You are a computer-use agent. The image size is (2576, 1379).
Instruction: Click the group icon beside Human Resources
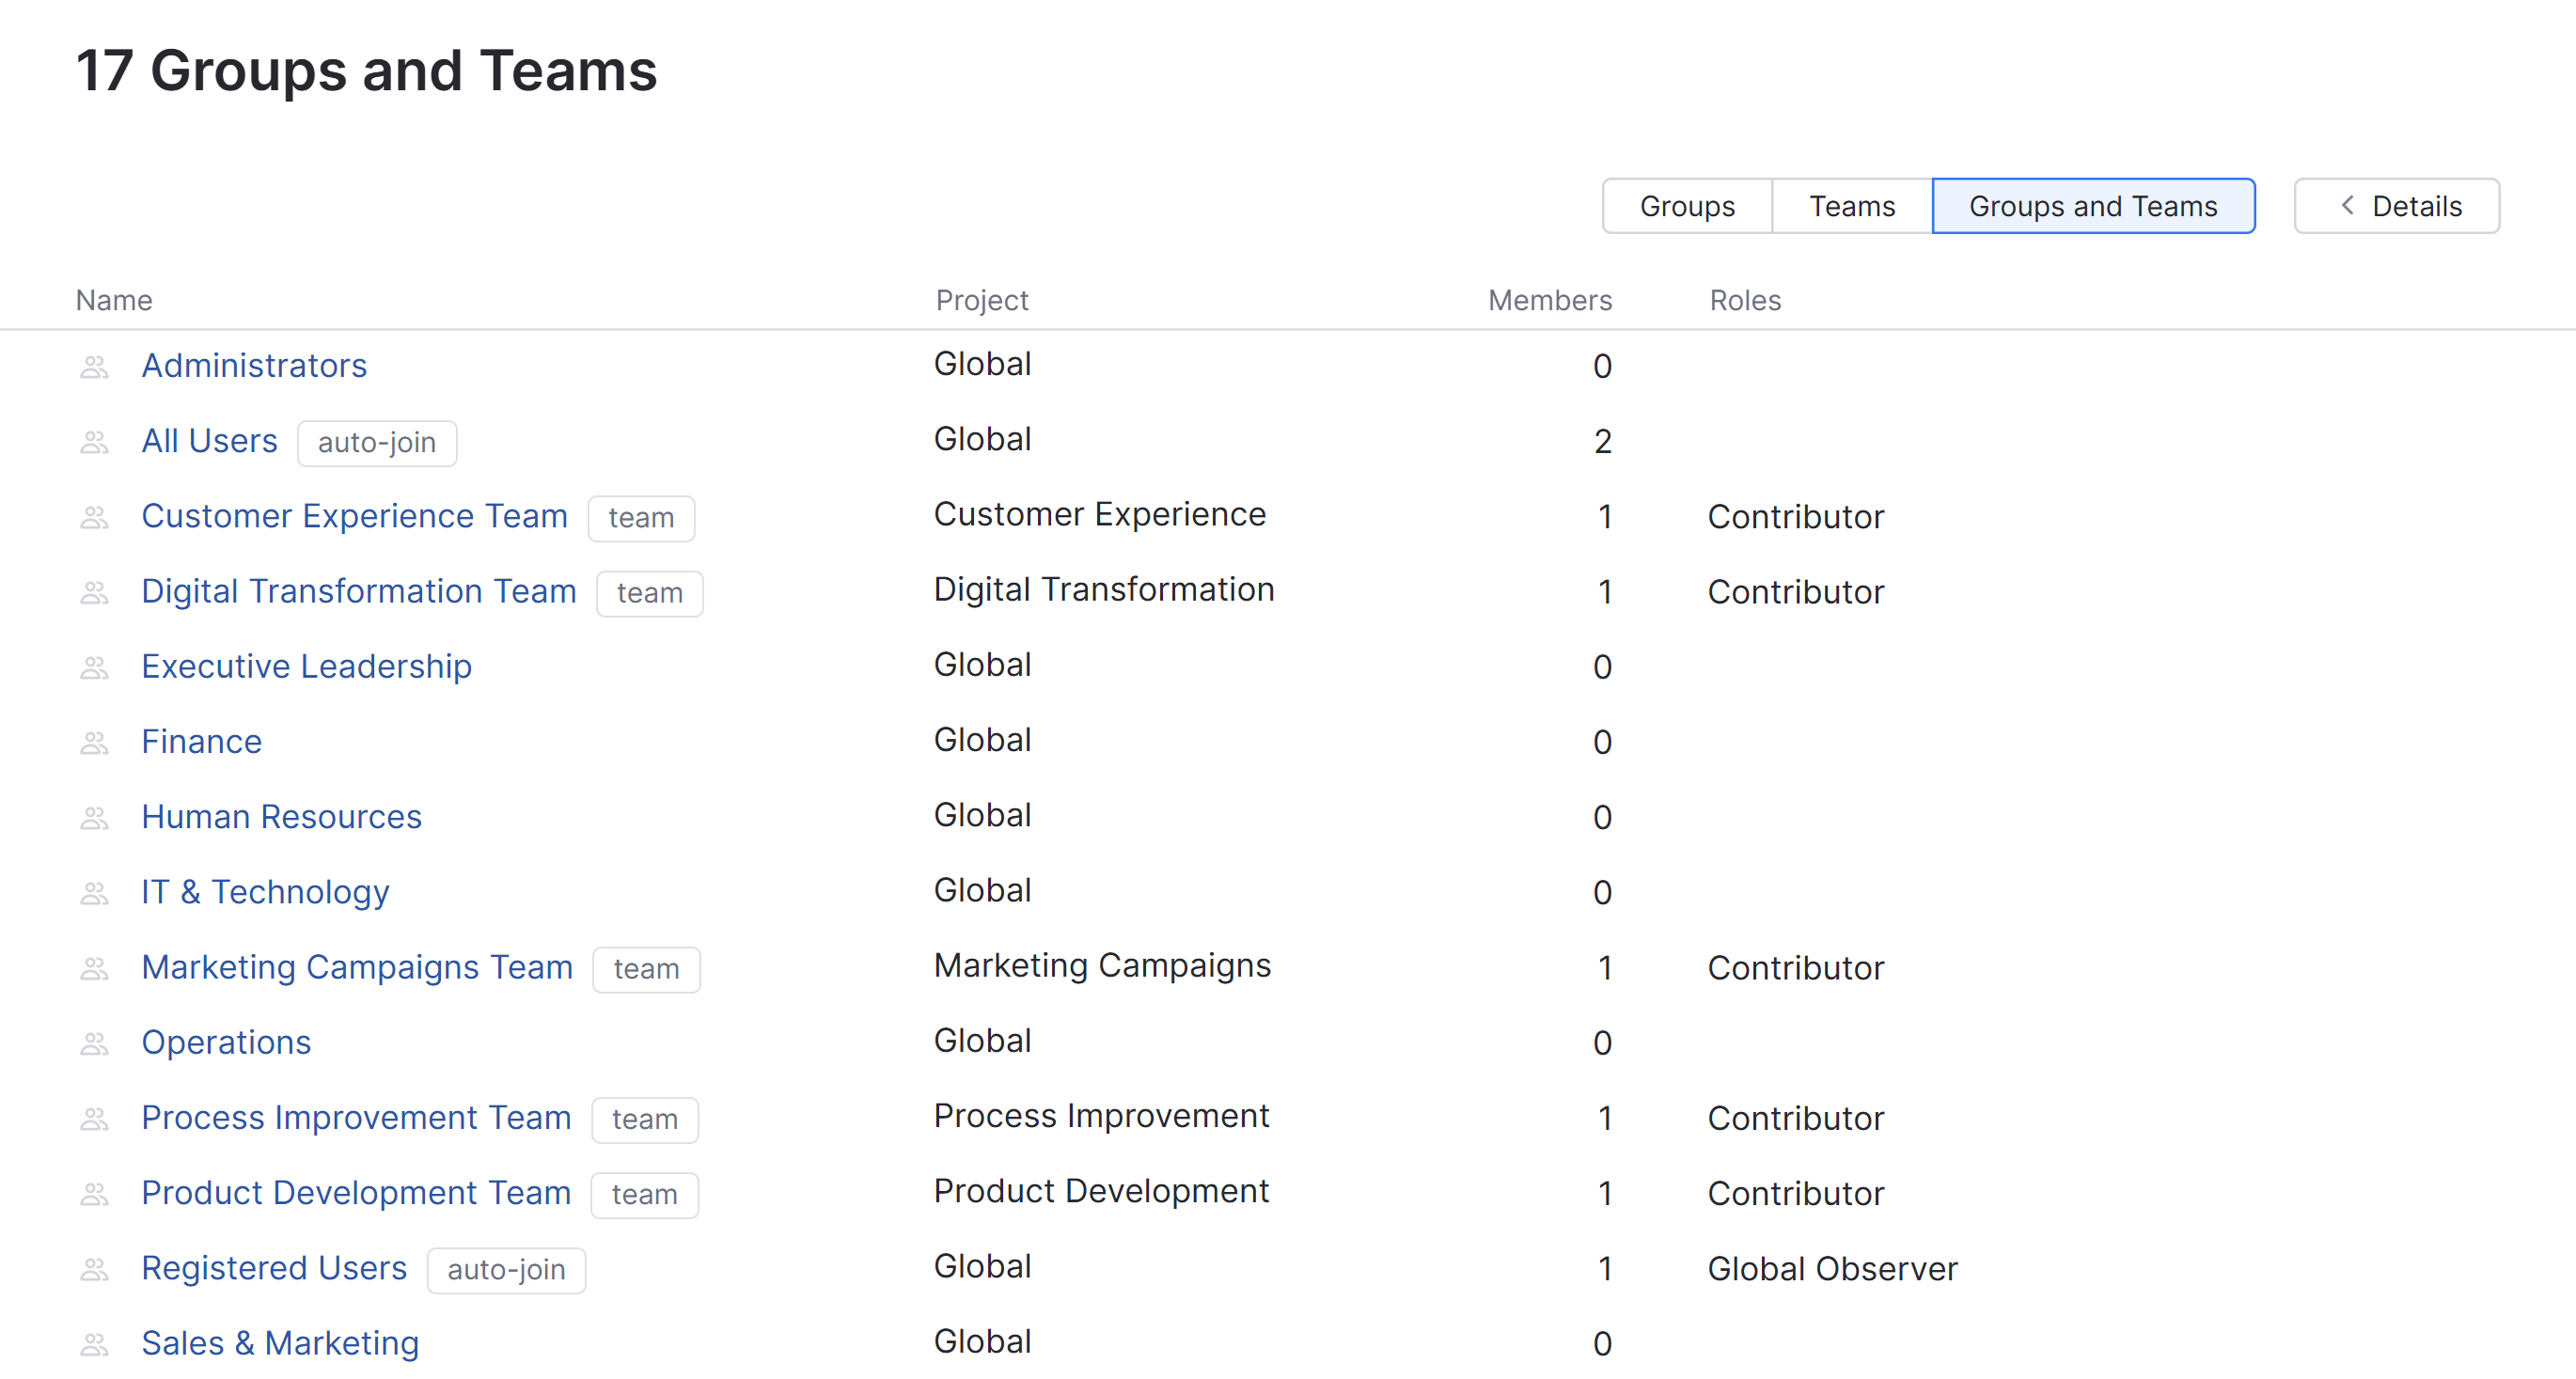[94, 818]
